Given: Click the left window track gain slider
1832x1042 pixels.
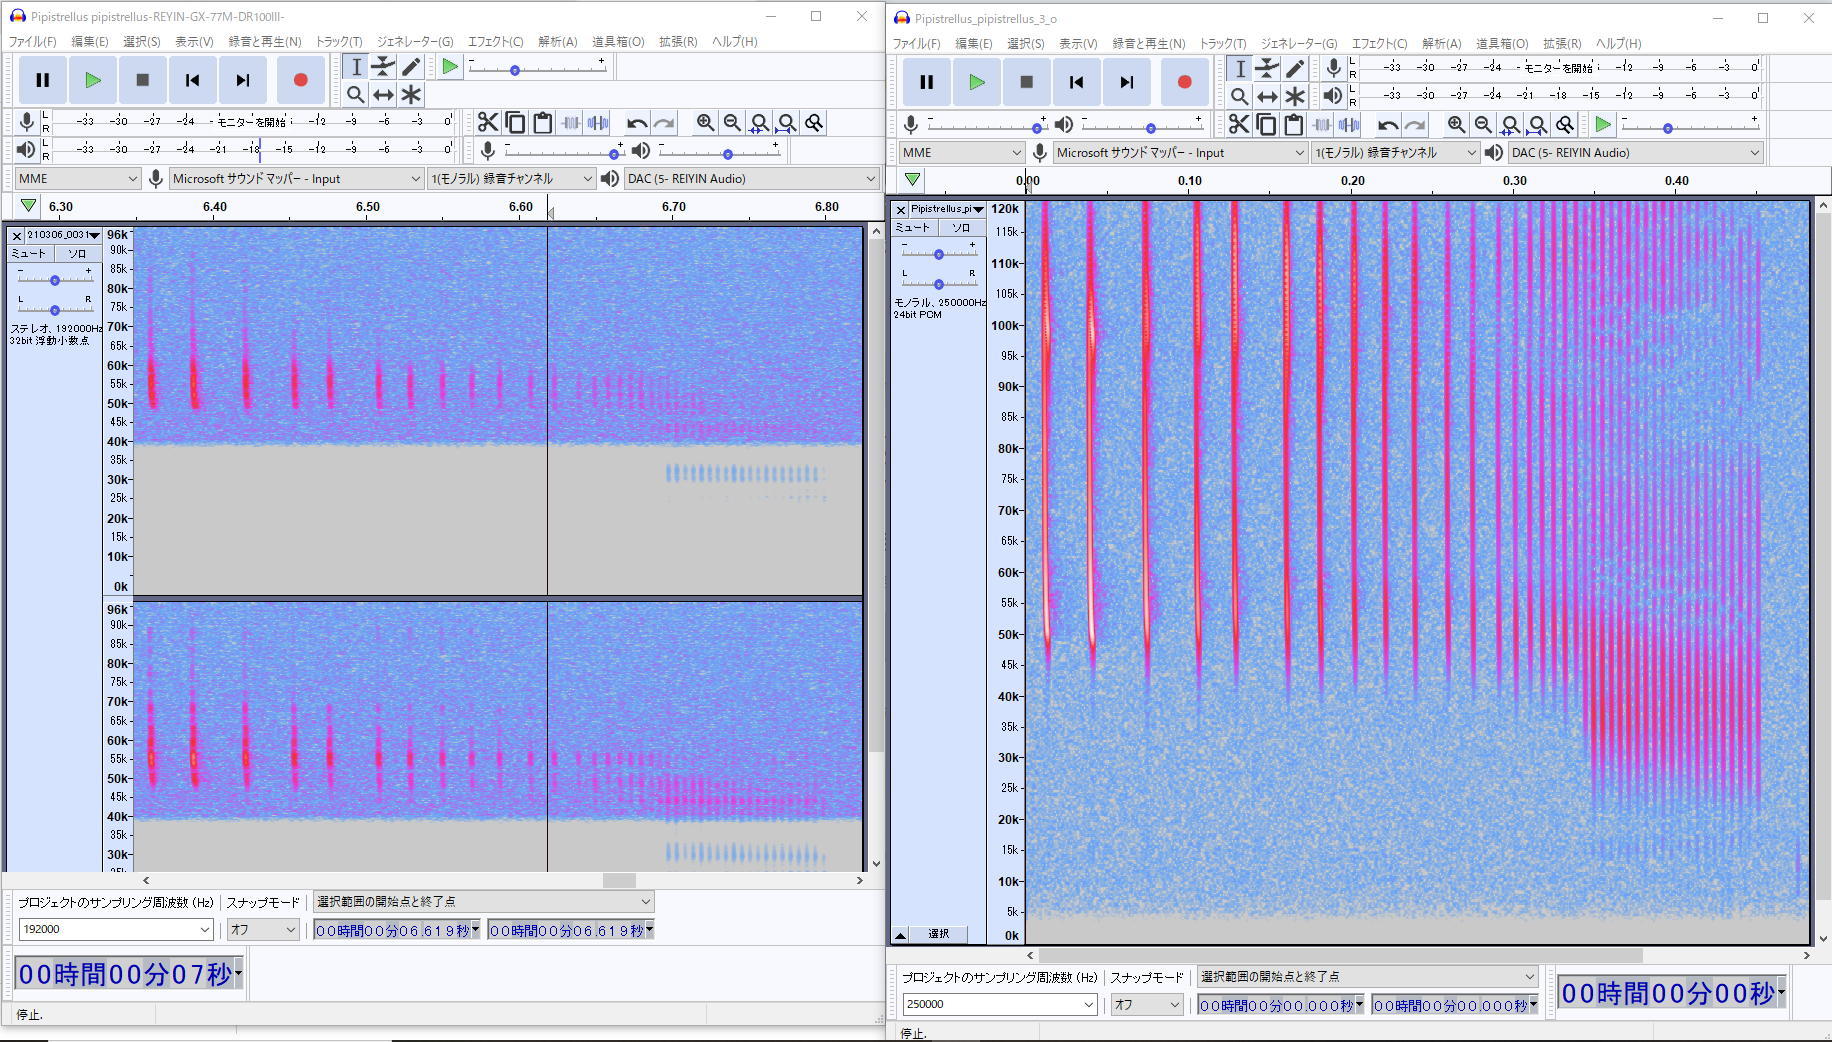Looking at the screenshot, I should [x=55, y=279].
